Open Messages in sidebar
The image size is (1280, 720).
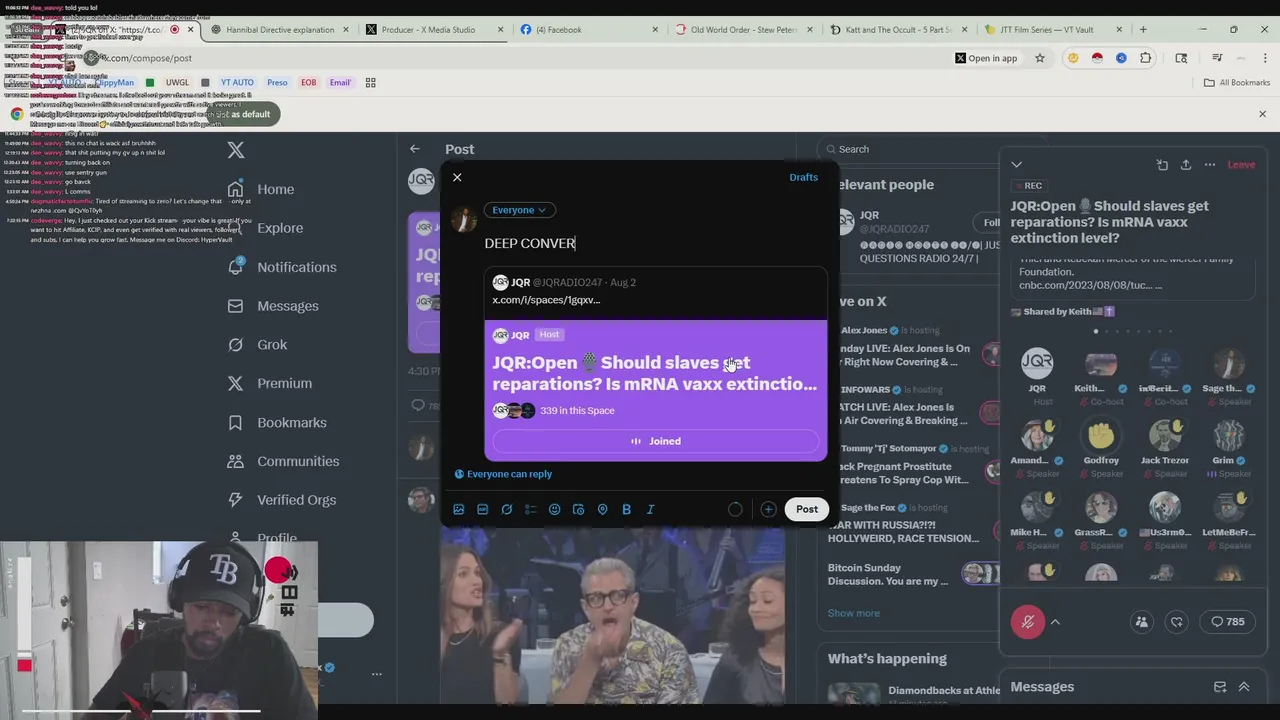tap(272, 306)
